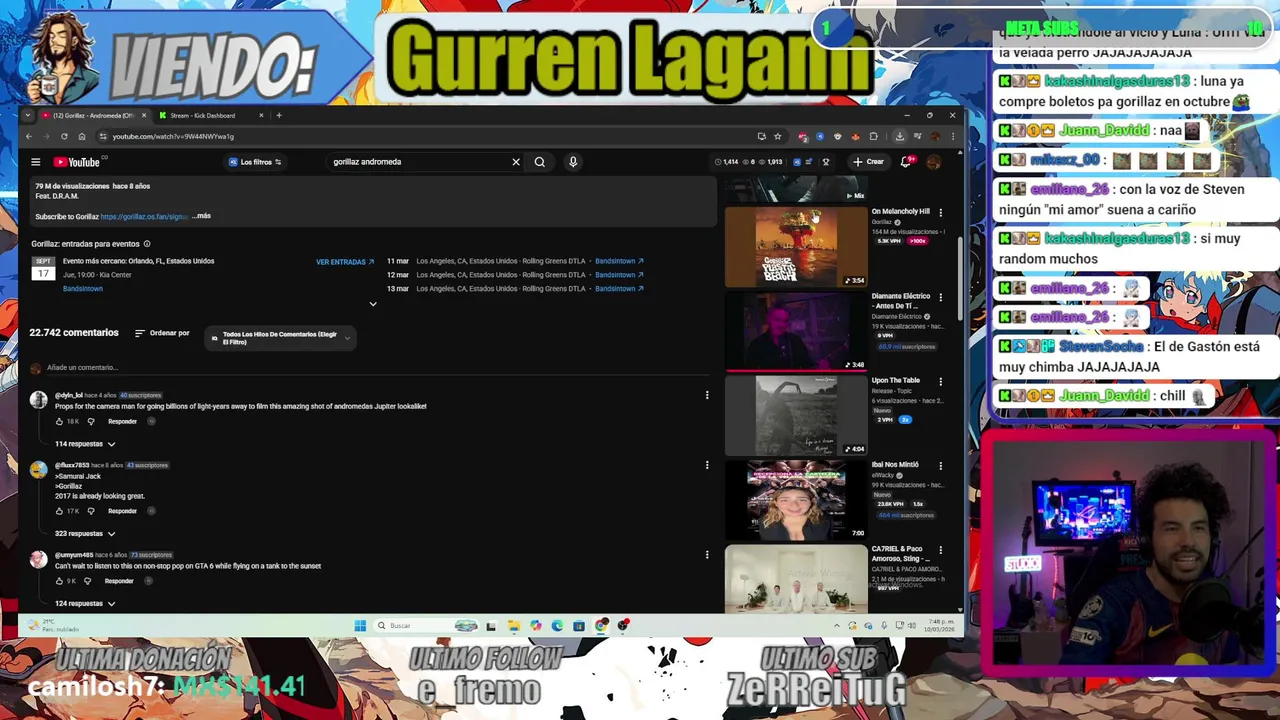The image size is (1280, 720).
Task: Start voice search with the microphone icon
Action: click(573, 162)
